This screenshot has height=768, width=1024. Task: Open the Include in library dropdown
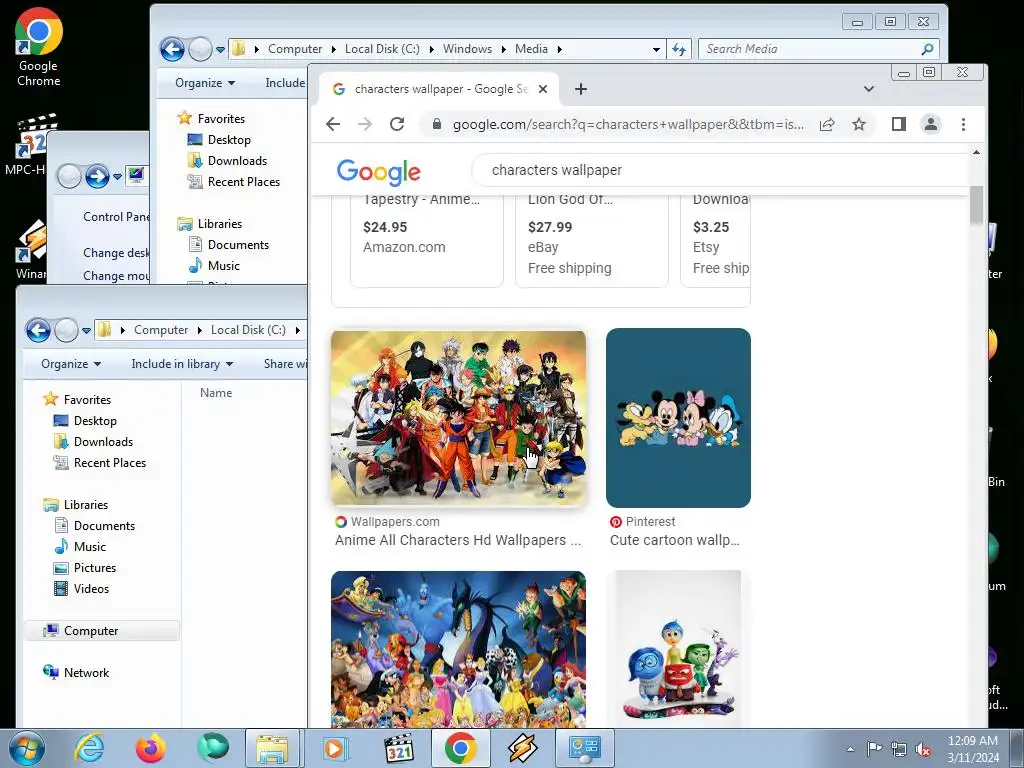point(182,364)
